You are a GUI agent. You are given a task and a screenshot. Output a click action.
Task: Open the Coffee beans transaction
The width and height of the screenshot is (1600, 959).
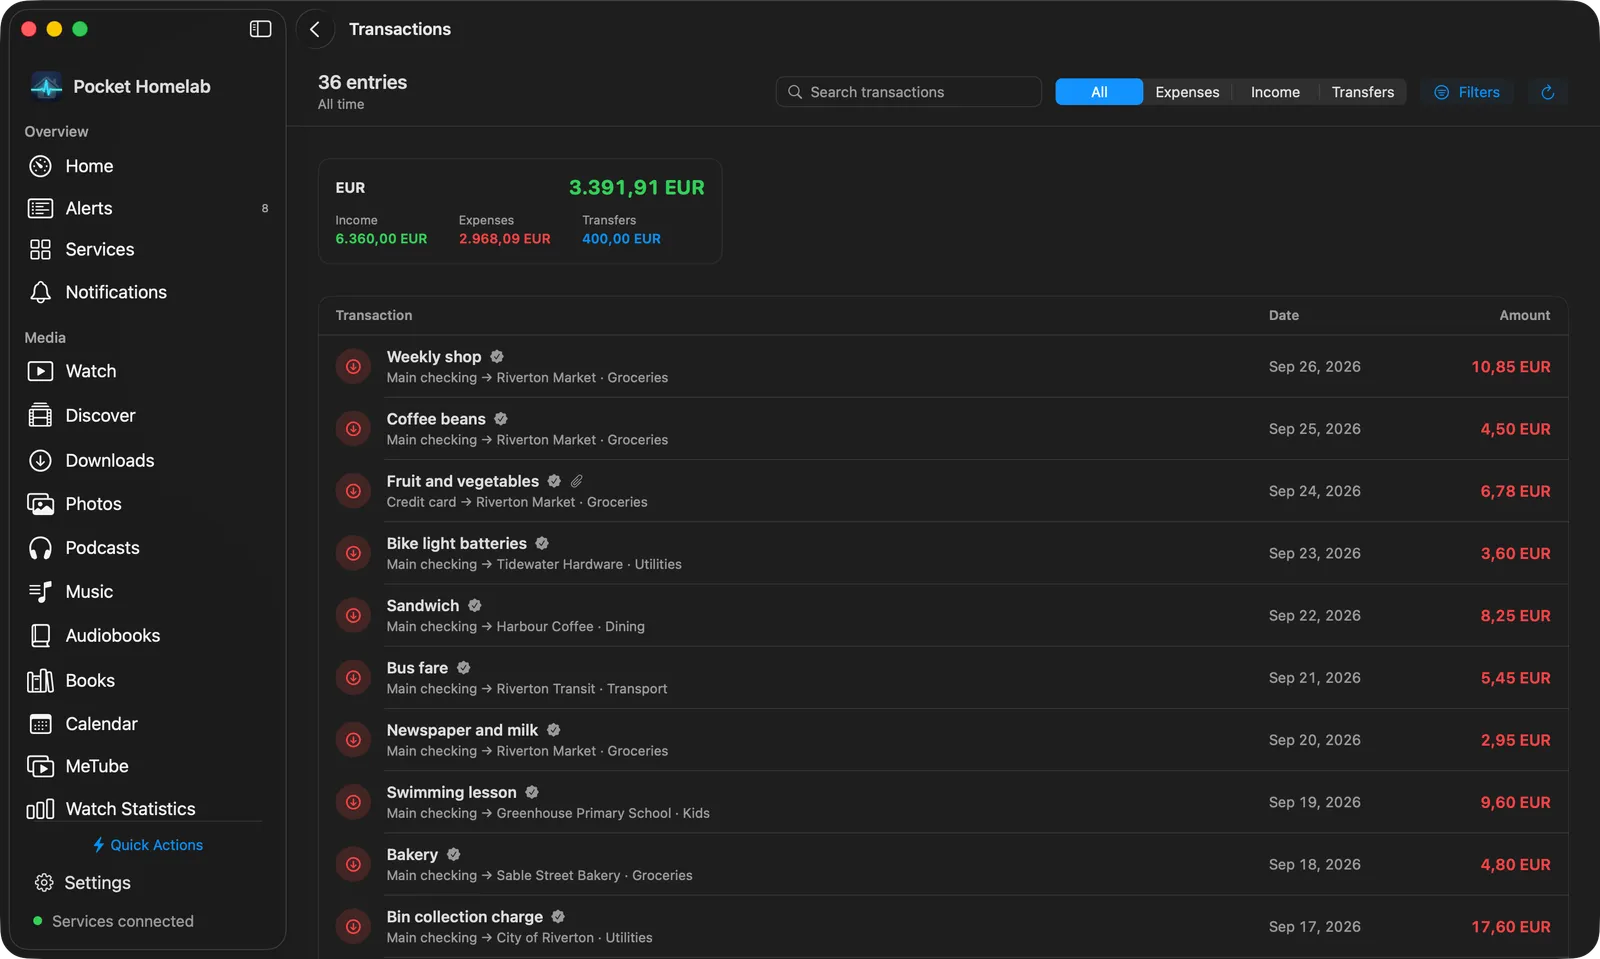click(x=943, y=429)
